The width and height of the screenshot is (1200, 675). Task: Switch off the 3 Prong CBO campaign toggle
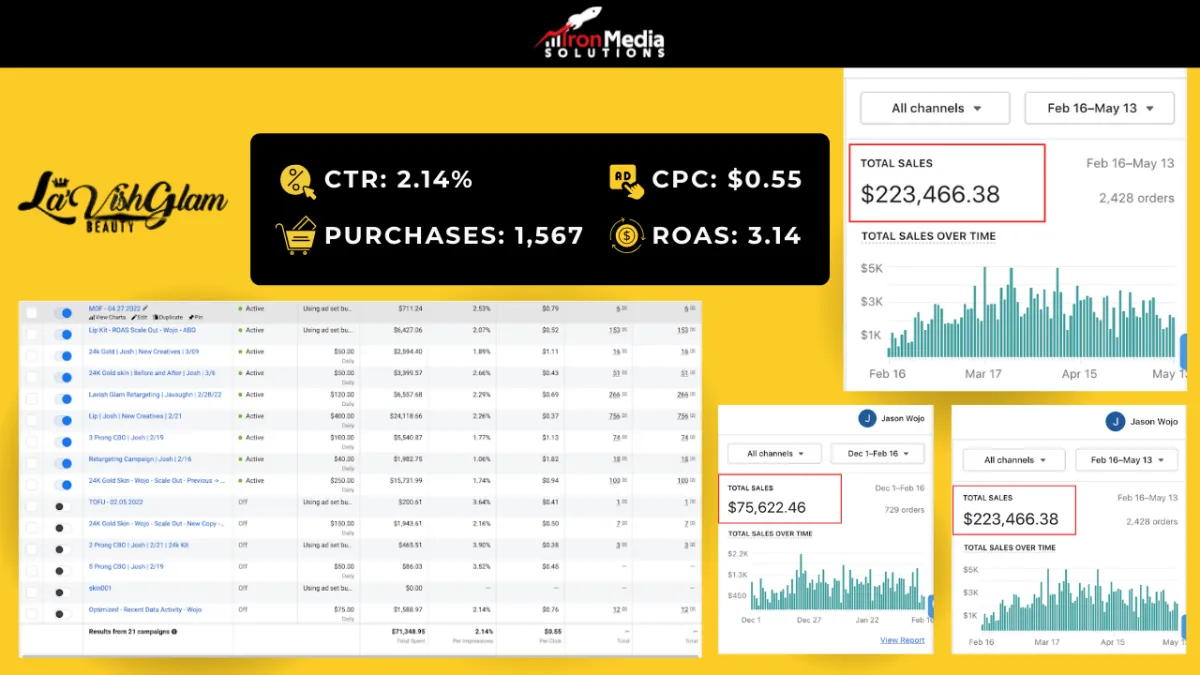click(x=63, y=442)
